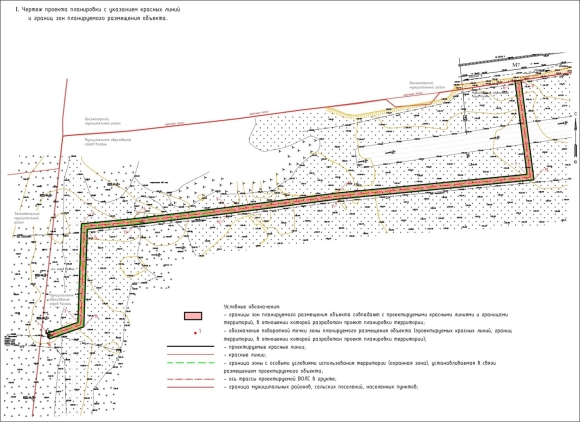This screenshot has height=422, width=580.
Task: Click the red dashed ВОЛС axis legend line
Action: click(x=190, y=379)
